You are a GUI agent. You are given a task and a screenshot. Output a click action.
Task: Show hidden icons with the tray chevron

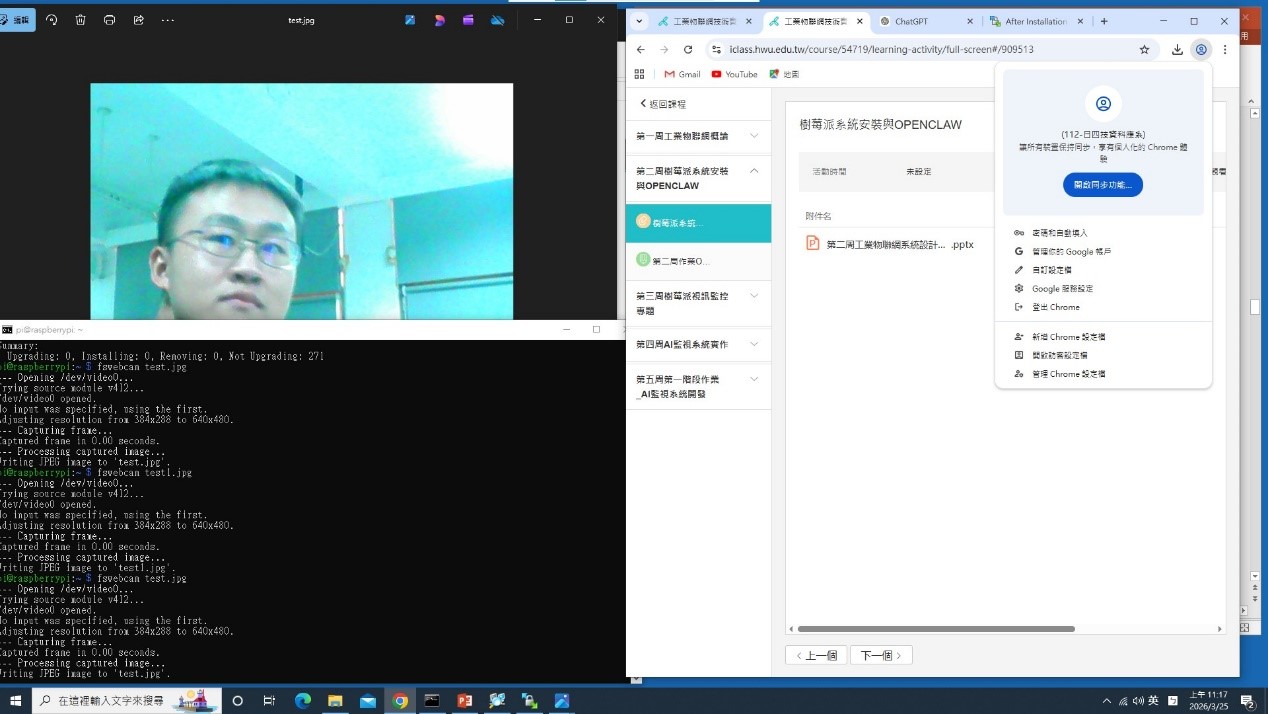click(1106, 701)
